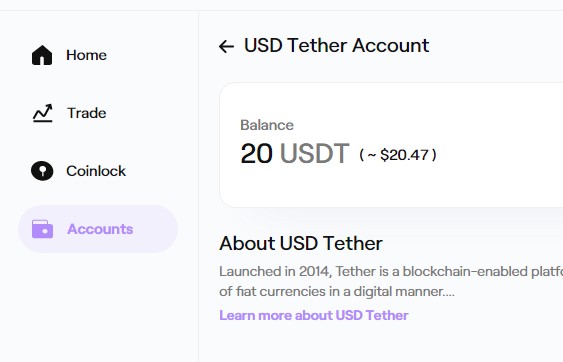Select the USDT currency text
Viewport: 563px width, 362px height.
tap(315, 153)
